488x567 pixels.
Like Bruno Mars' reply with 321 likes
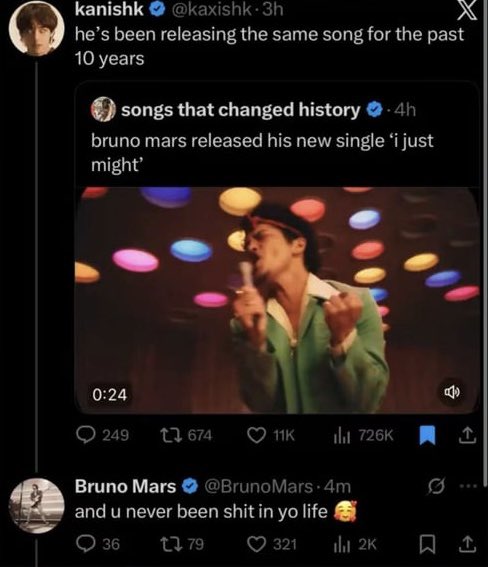click(272, 544)
